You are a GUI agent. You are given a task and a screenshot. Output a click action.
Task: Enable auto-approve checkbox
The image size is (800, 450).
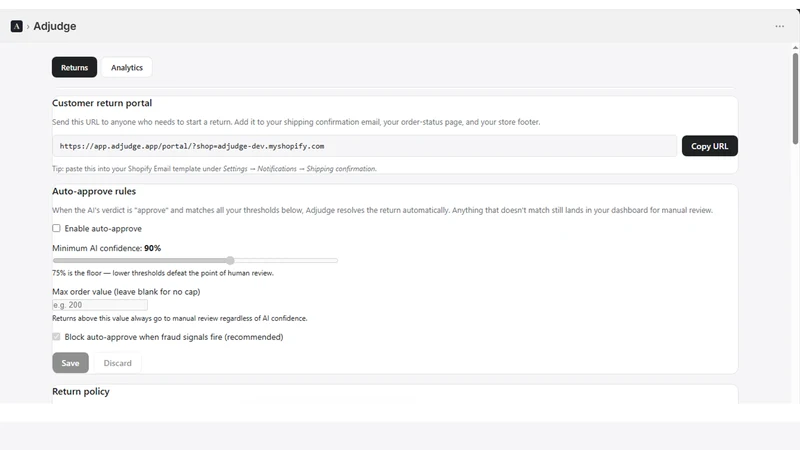[56, 228]
